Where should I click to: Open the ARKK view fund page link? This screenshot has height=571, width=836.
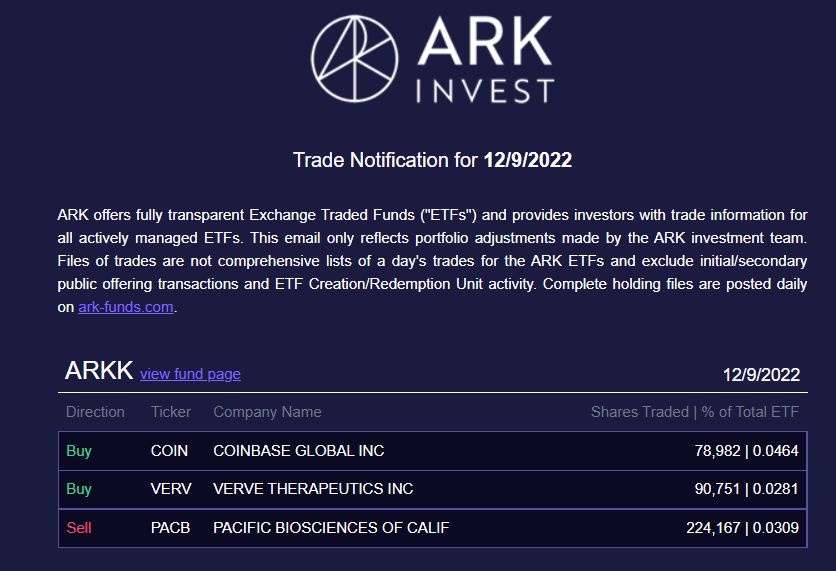190,374
